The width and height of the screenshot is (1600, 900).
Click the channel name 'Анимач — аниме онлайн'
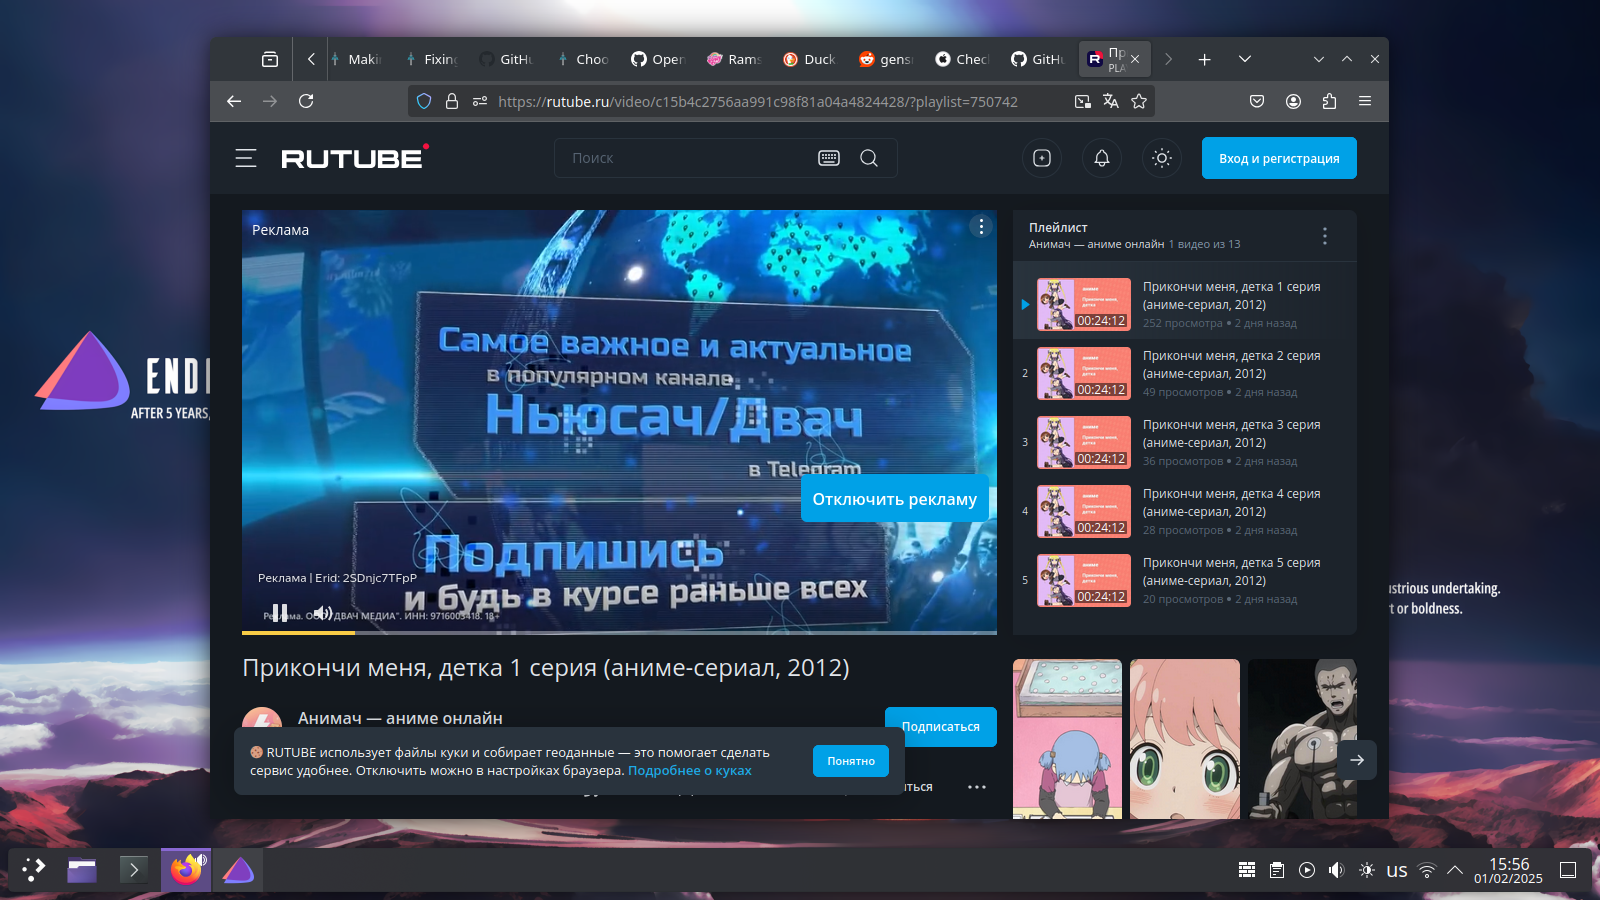point(400,718)
